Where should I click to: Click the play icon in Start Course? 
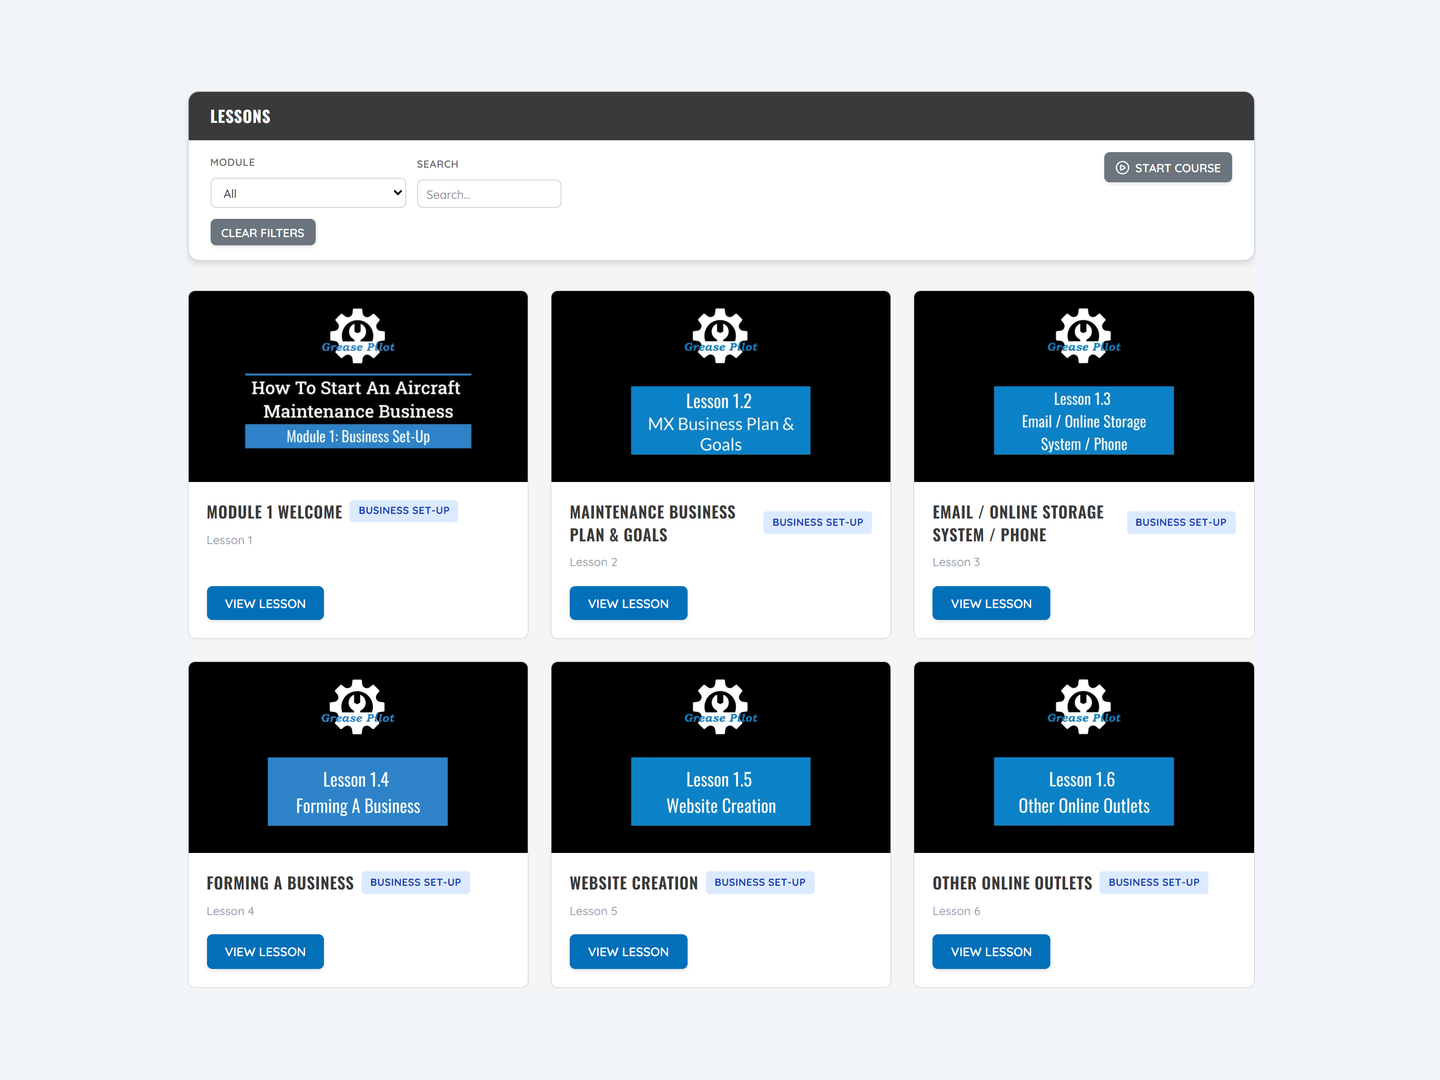(x=1122, y=168)
